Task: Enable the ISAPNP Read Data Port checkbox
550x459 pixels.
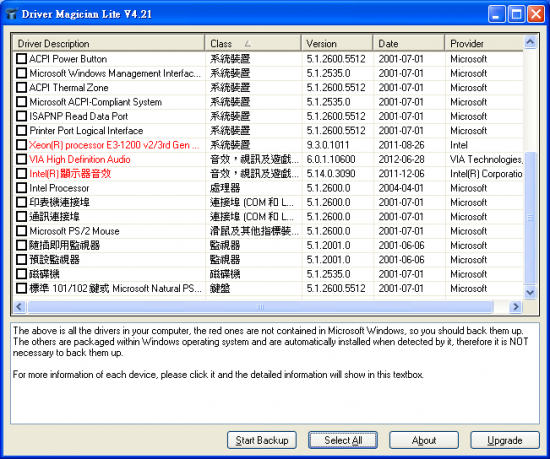Action: (x=21, y=116)
